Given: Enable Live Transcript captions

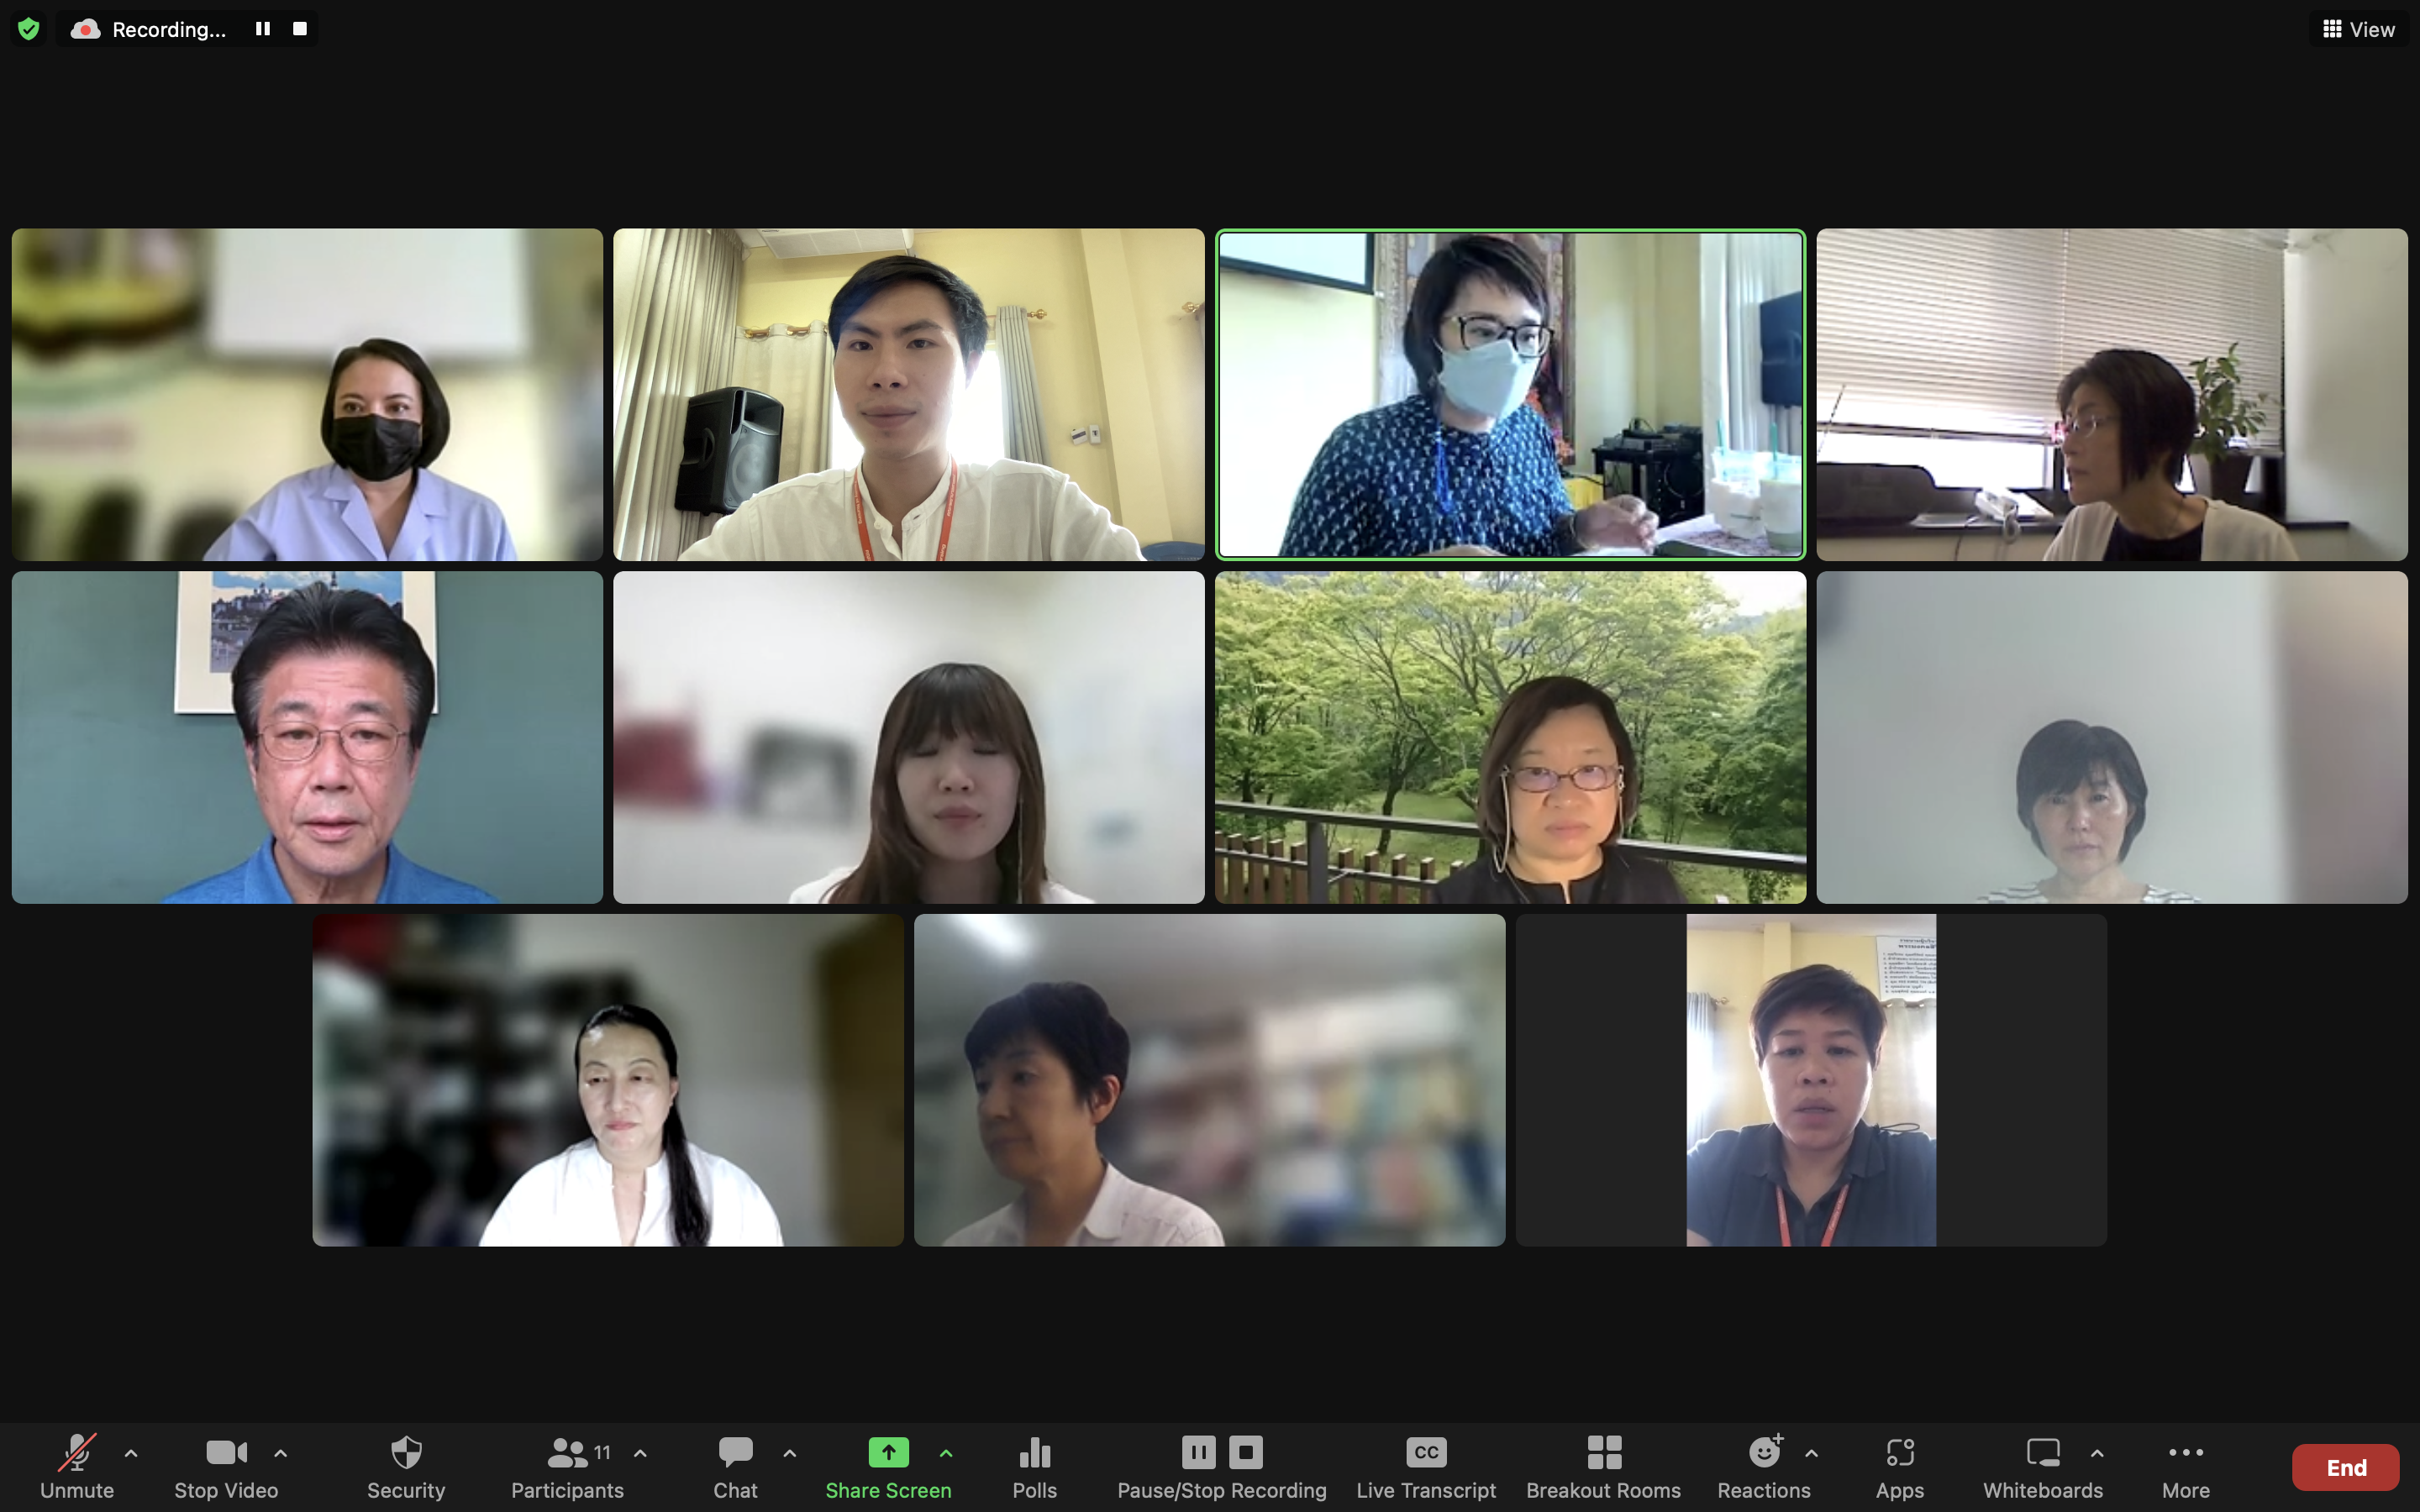Looking at the screenshot, I should pos(1426,1467).
